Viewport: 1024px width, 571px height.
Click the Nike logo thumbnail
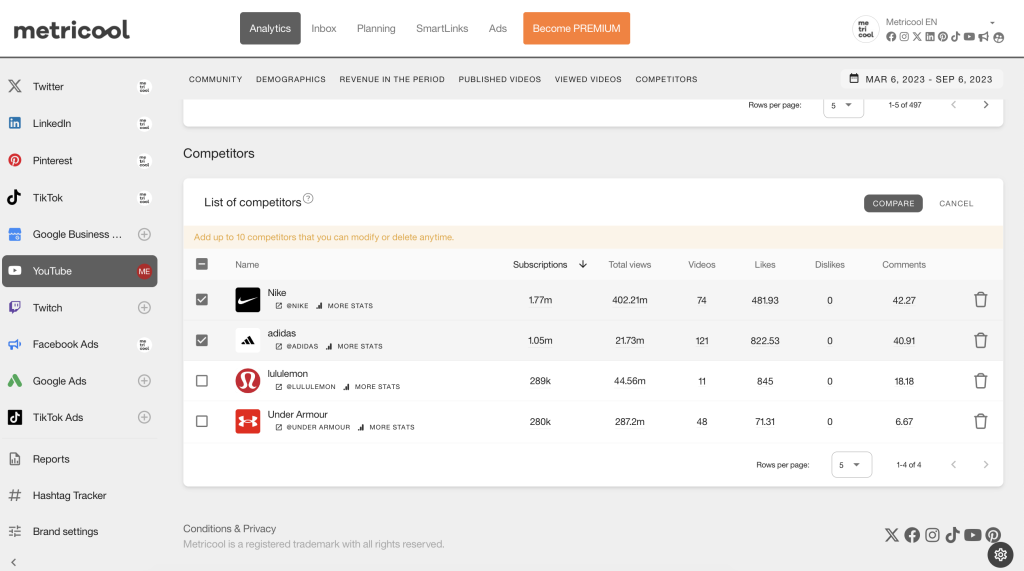[248, 300]
